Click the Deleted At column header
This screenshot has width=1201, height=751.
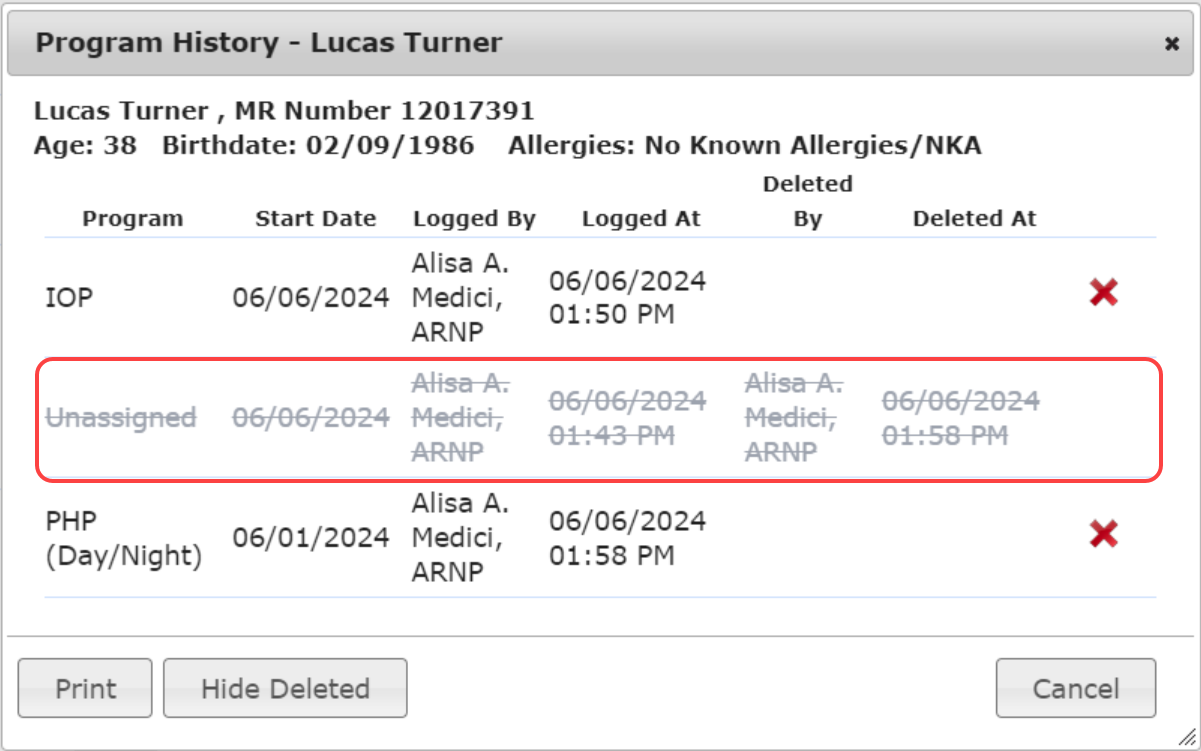click(x=974, y=219)
